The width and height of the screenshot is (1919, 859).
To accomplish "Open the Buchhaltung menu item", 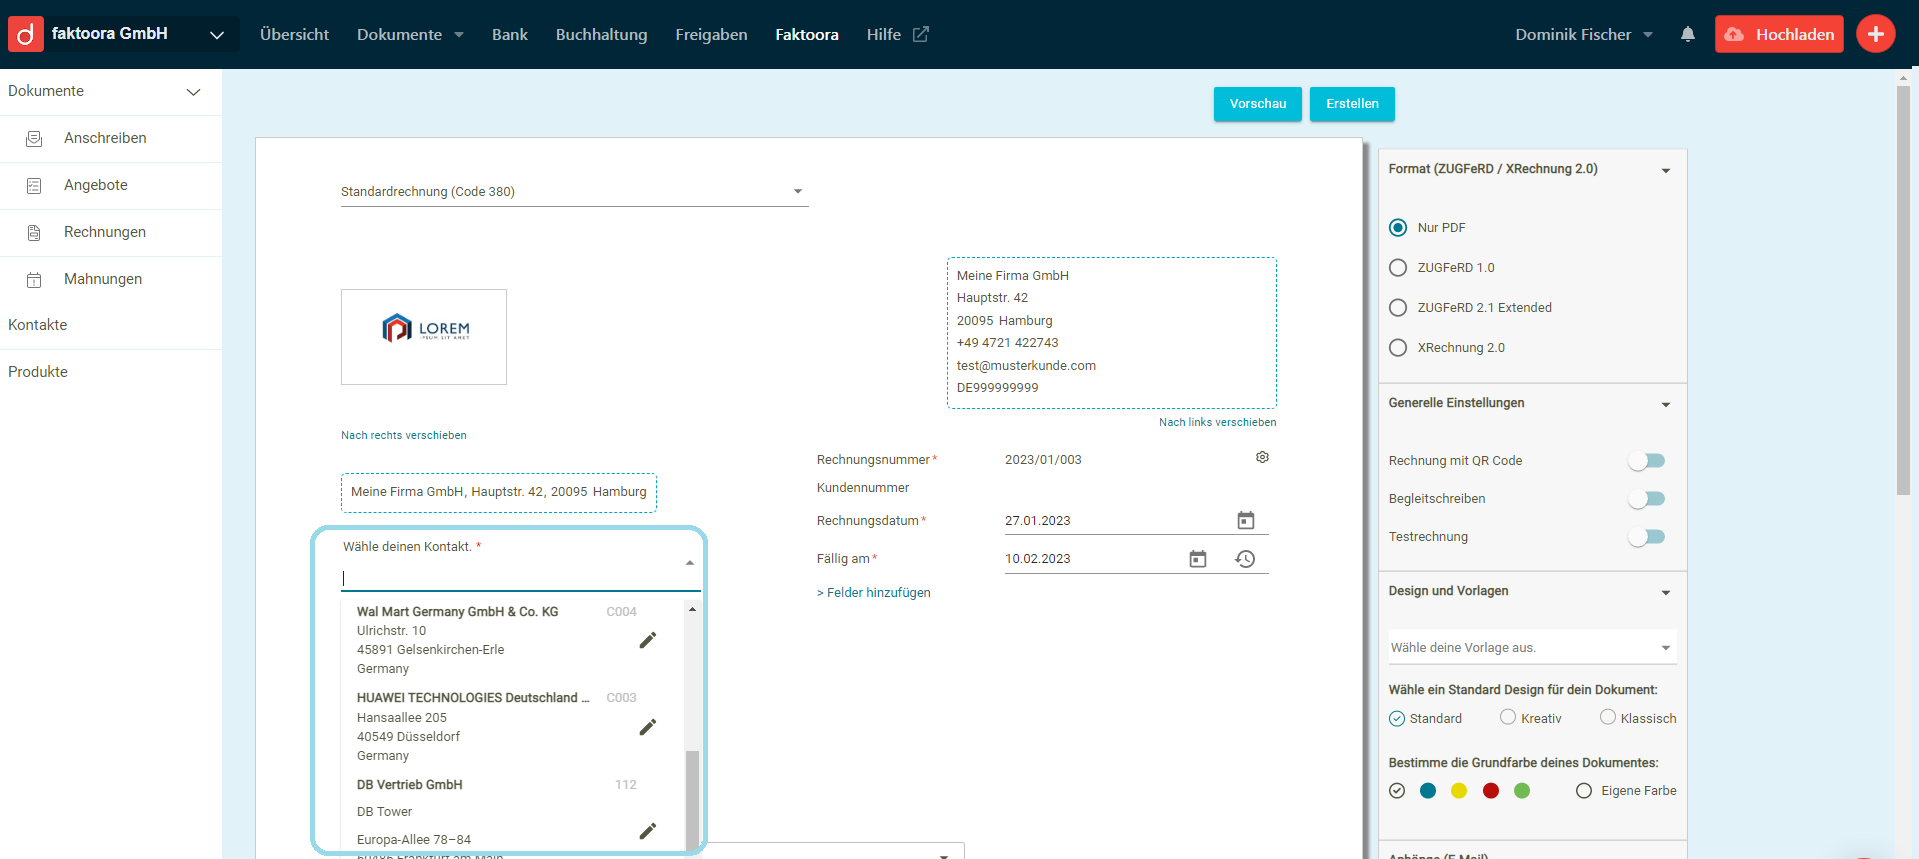I will [601, 35].
